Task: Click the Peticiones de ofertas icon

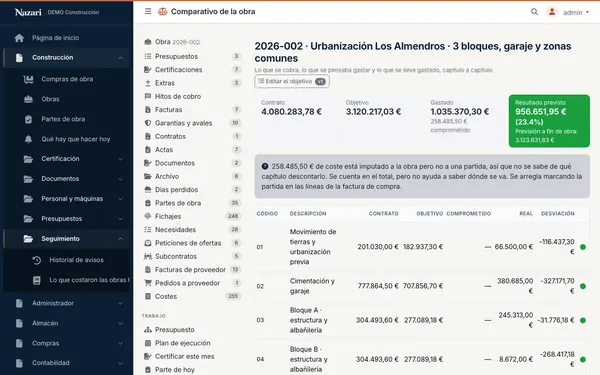Action: [x=148, y=243]
